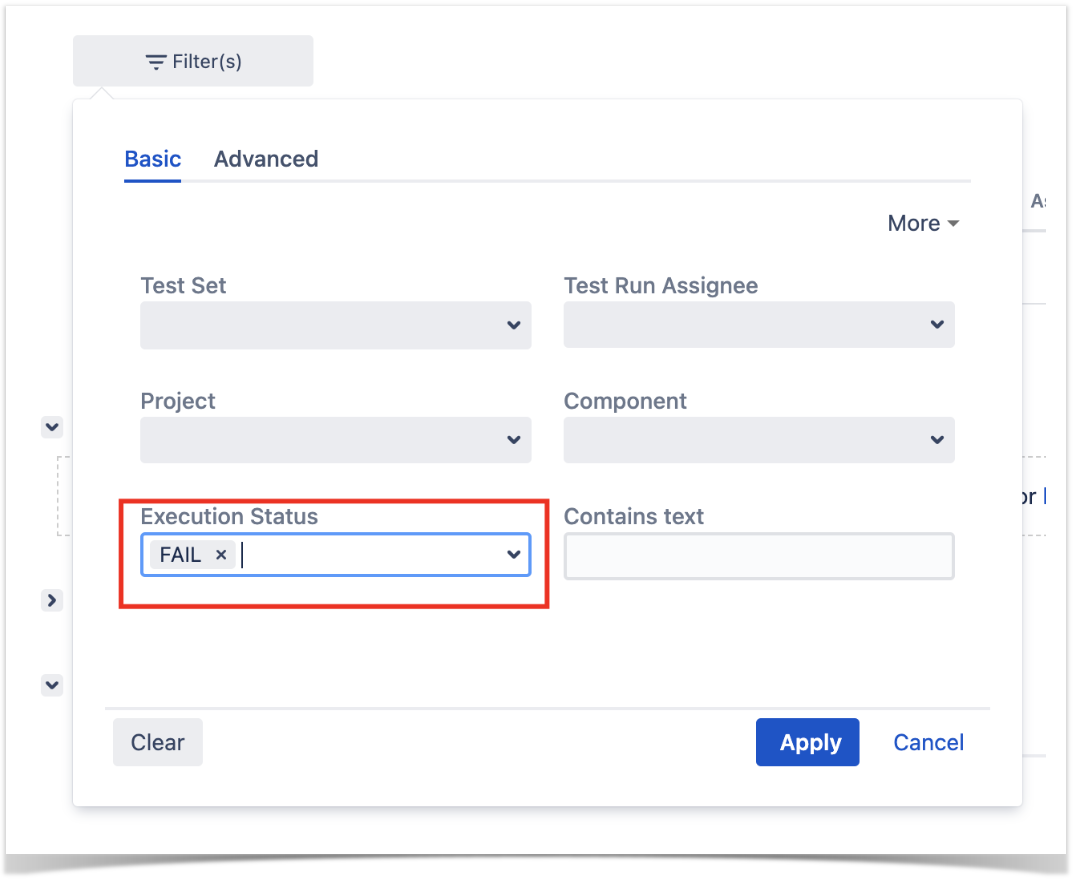Collapse the top section chevron on left
This screenshot has height=883, width=1080.
52,427
